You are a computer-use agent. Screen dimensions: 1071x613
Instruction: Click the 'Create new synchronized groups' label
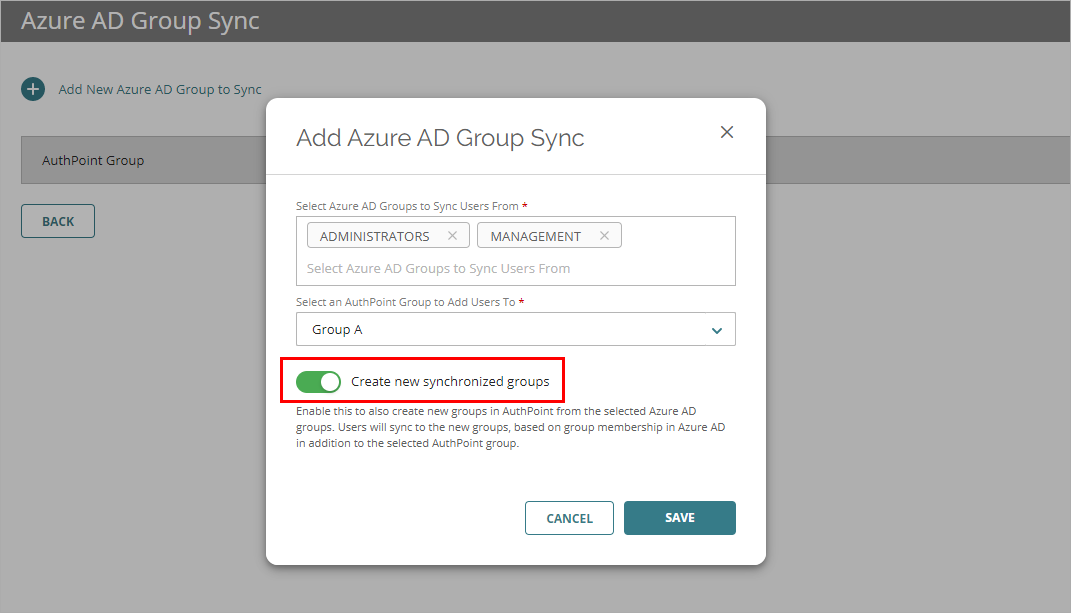(450, 381)
